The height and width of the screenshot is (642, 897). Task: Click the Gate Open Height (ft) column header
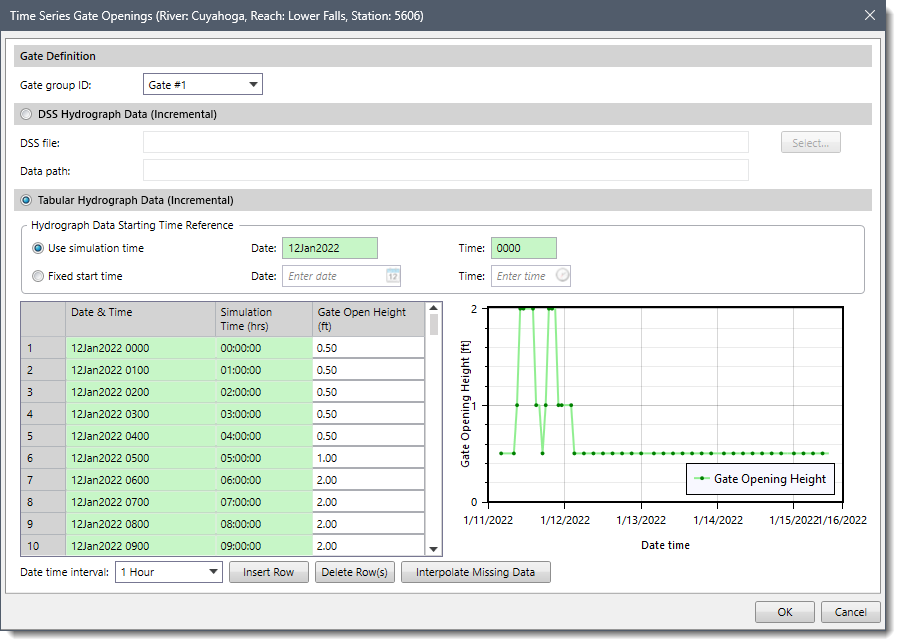(368, 319)
